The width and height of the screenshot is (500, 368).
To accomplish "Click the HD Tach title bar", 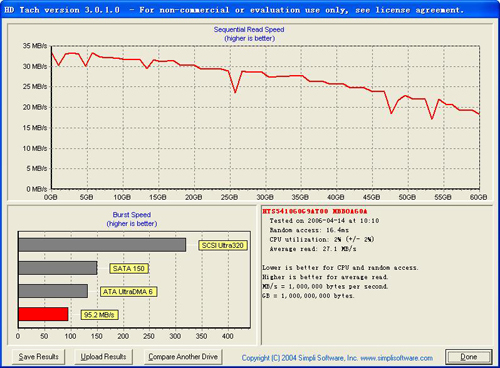I will [x=250, y=10].
